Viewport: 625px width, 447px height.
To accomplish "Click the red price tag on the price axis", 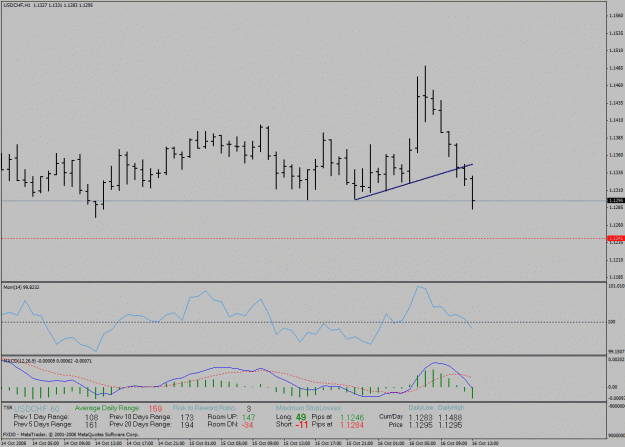I will (615, 238).
